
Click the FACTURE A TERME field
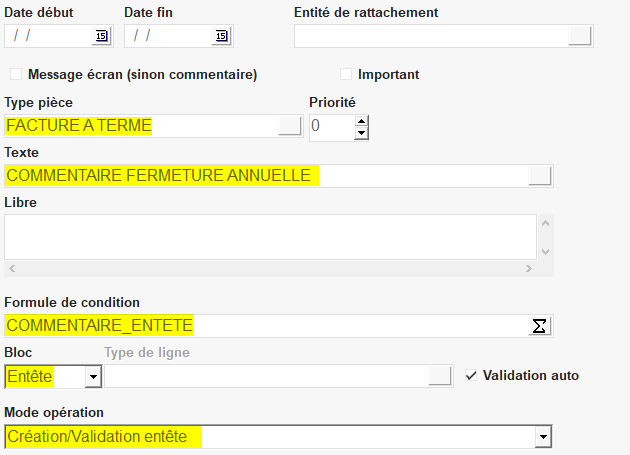tap(140, 126)
